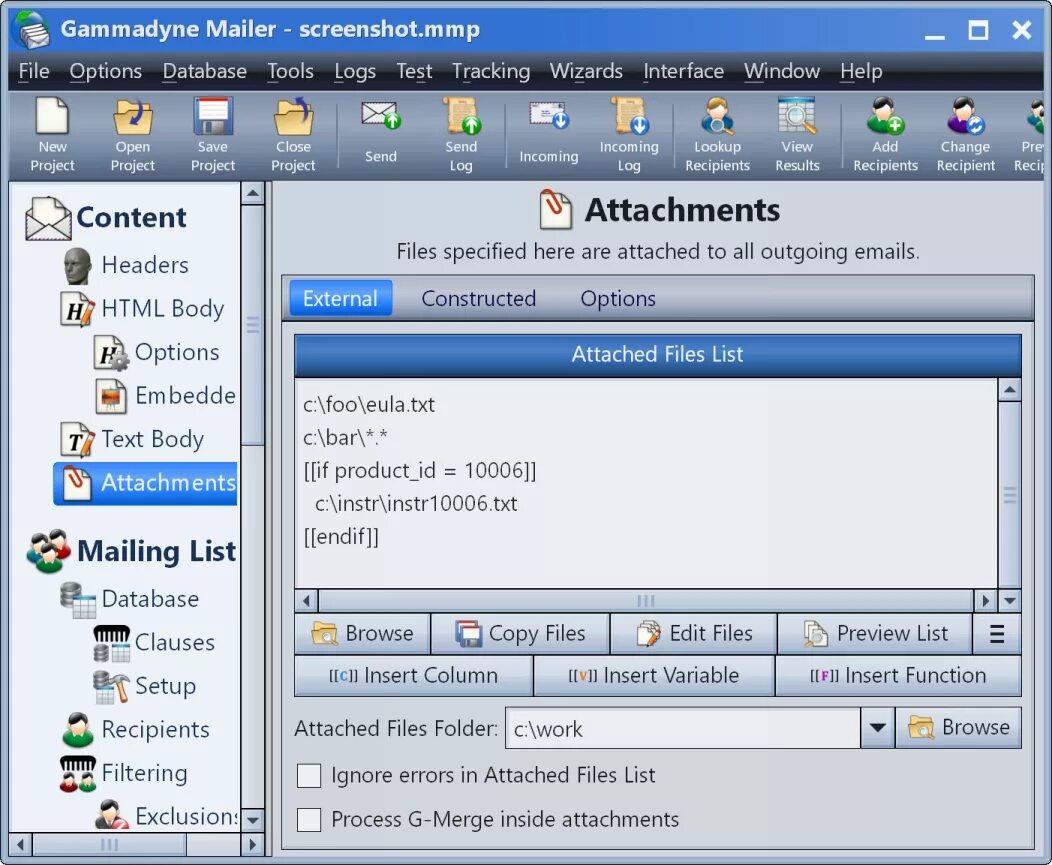Click the Incoming mail icon
This screenshot has width=1052, height=865.
click(548, 125)
